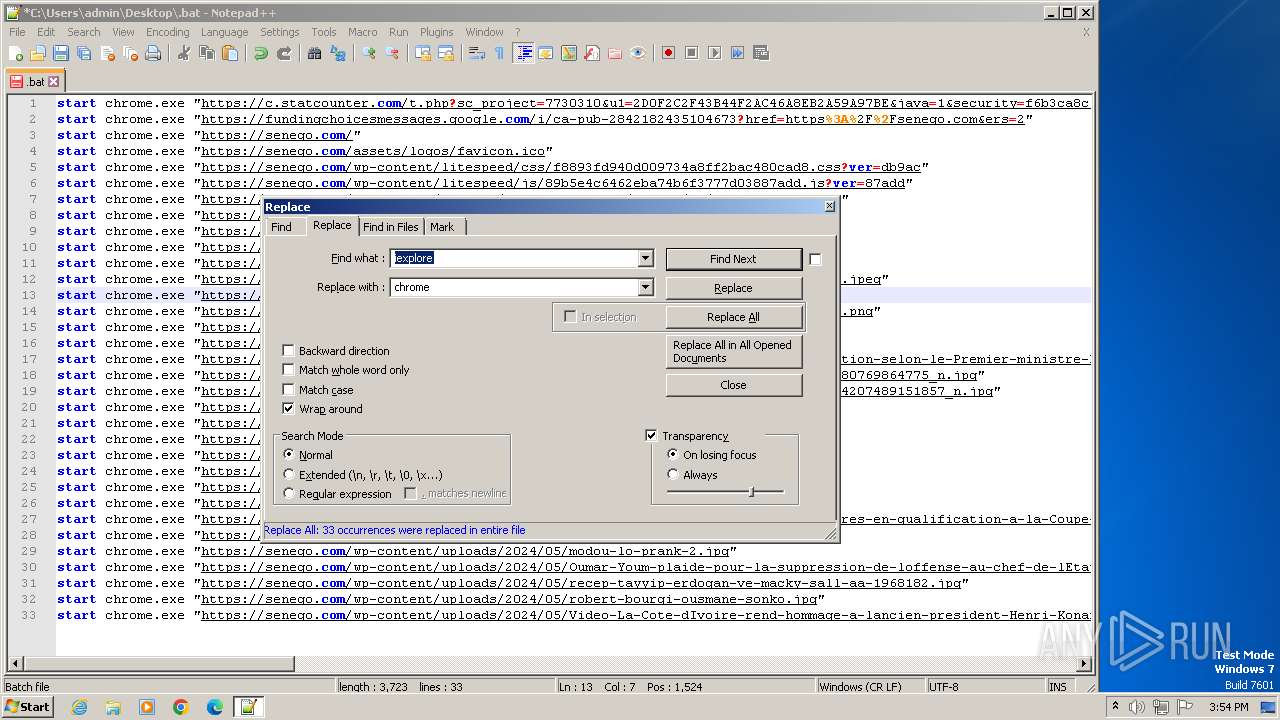Click the Find Next button
1280x720 pixels.
click(733, 259)
